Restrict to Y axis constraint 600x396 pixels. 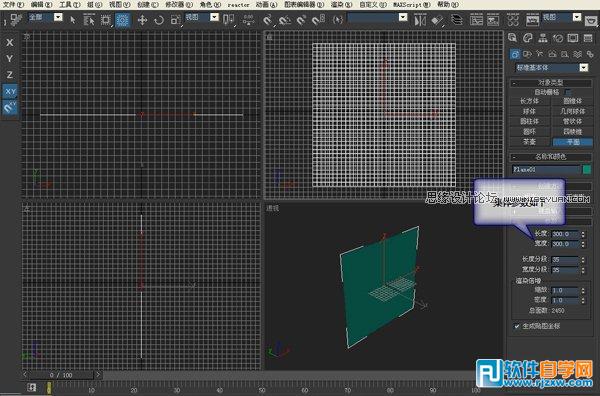[x=10, y=59]
